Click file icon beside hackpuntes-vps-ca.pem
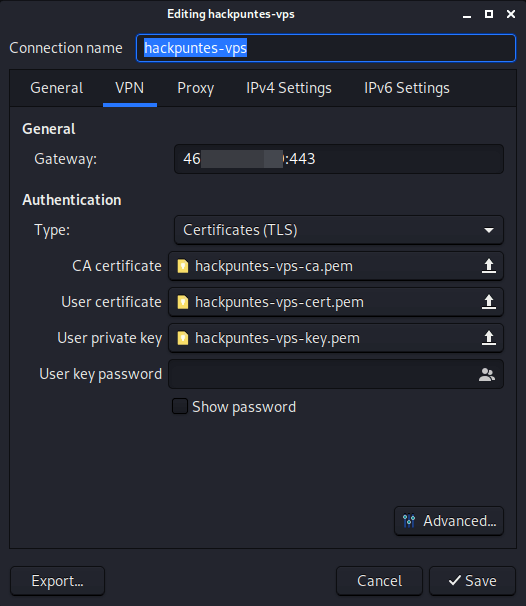 183,266
